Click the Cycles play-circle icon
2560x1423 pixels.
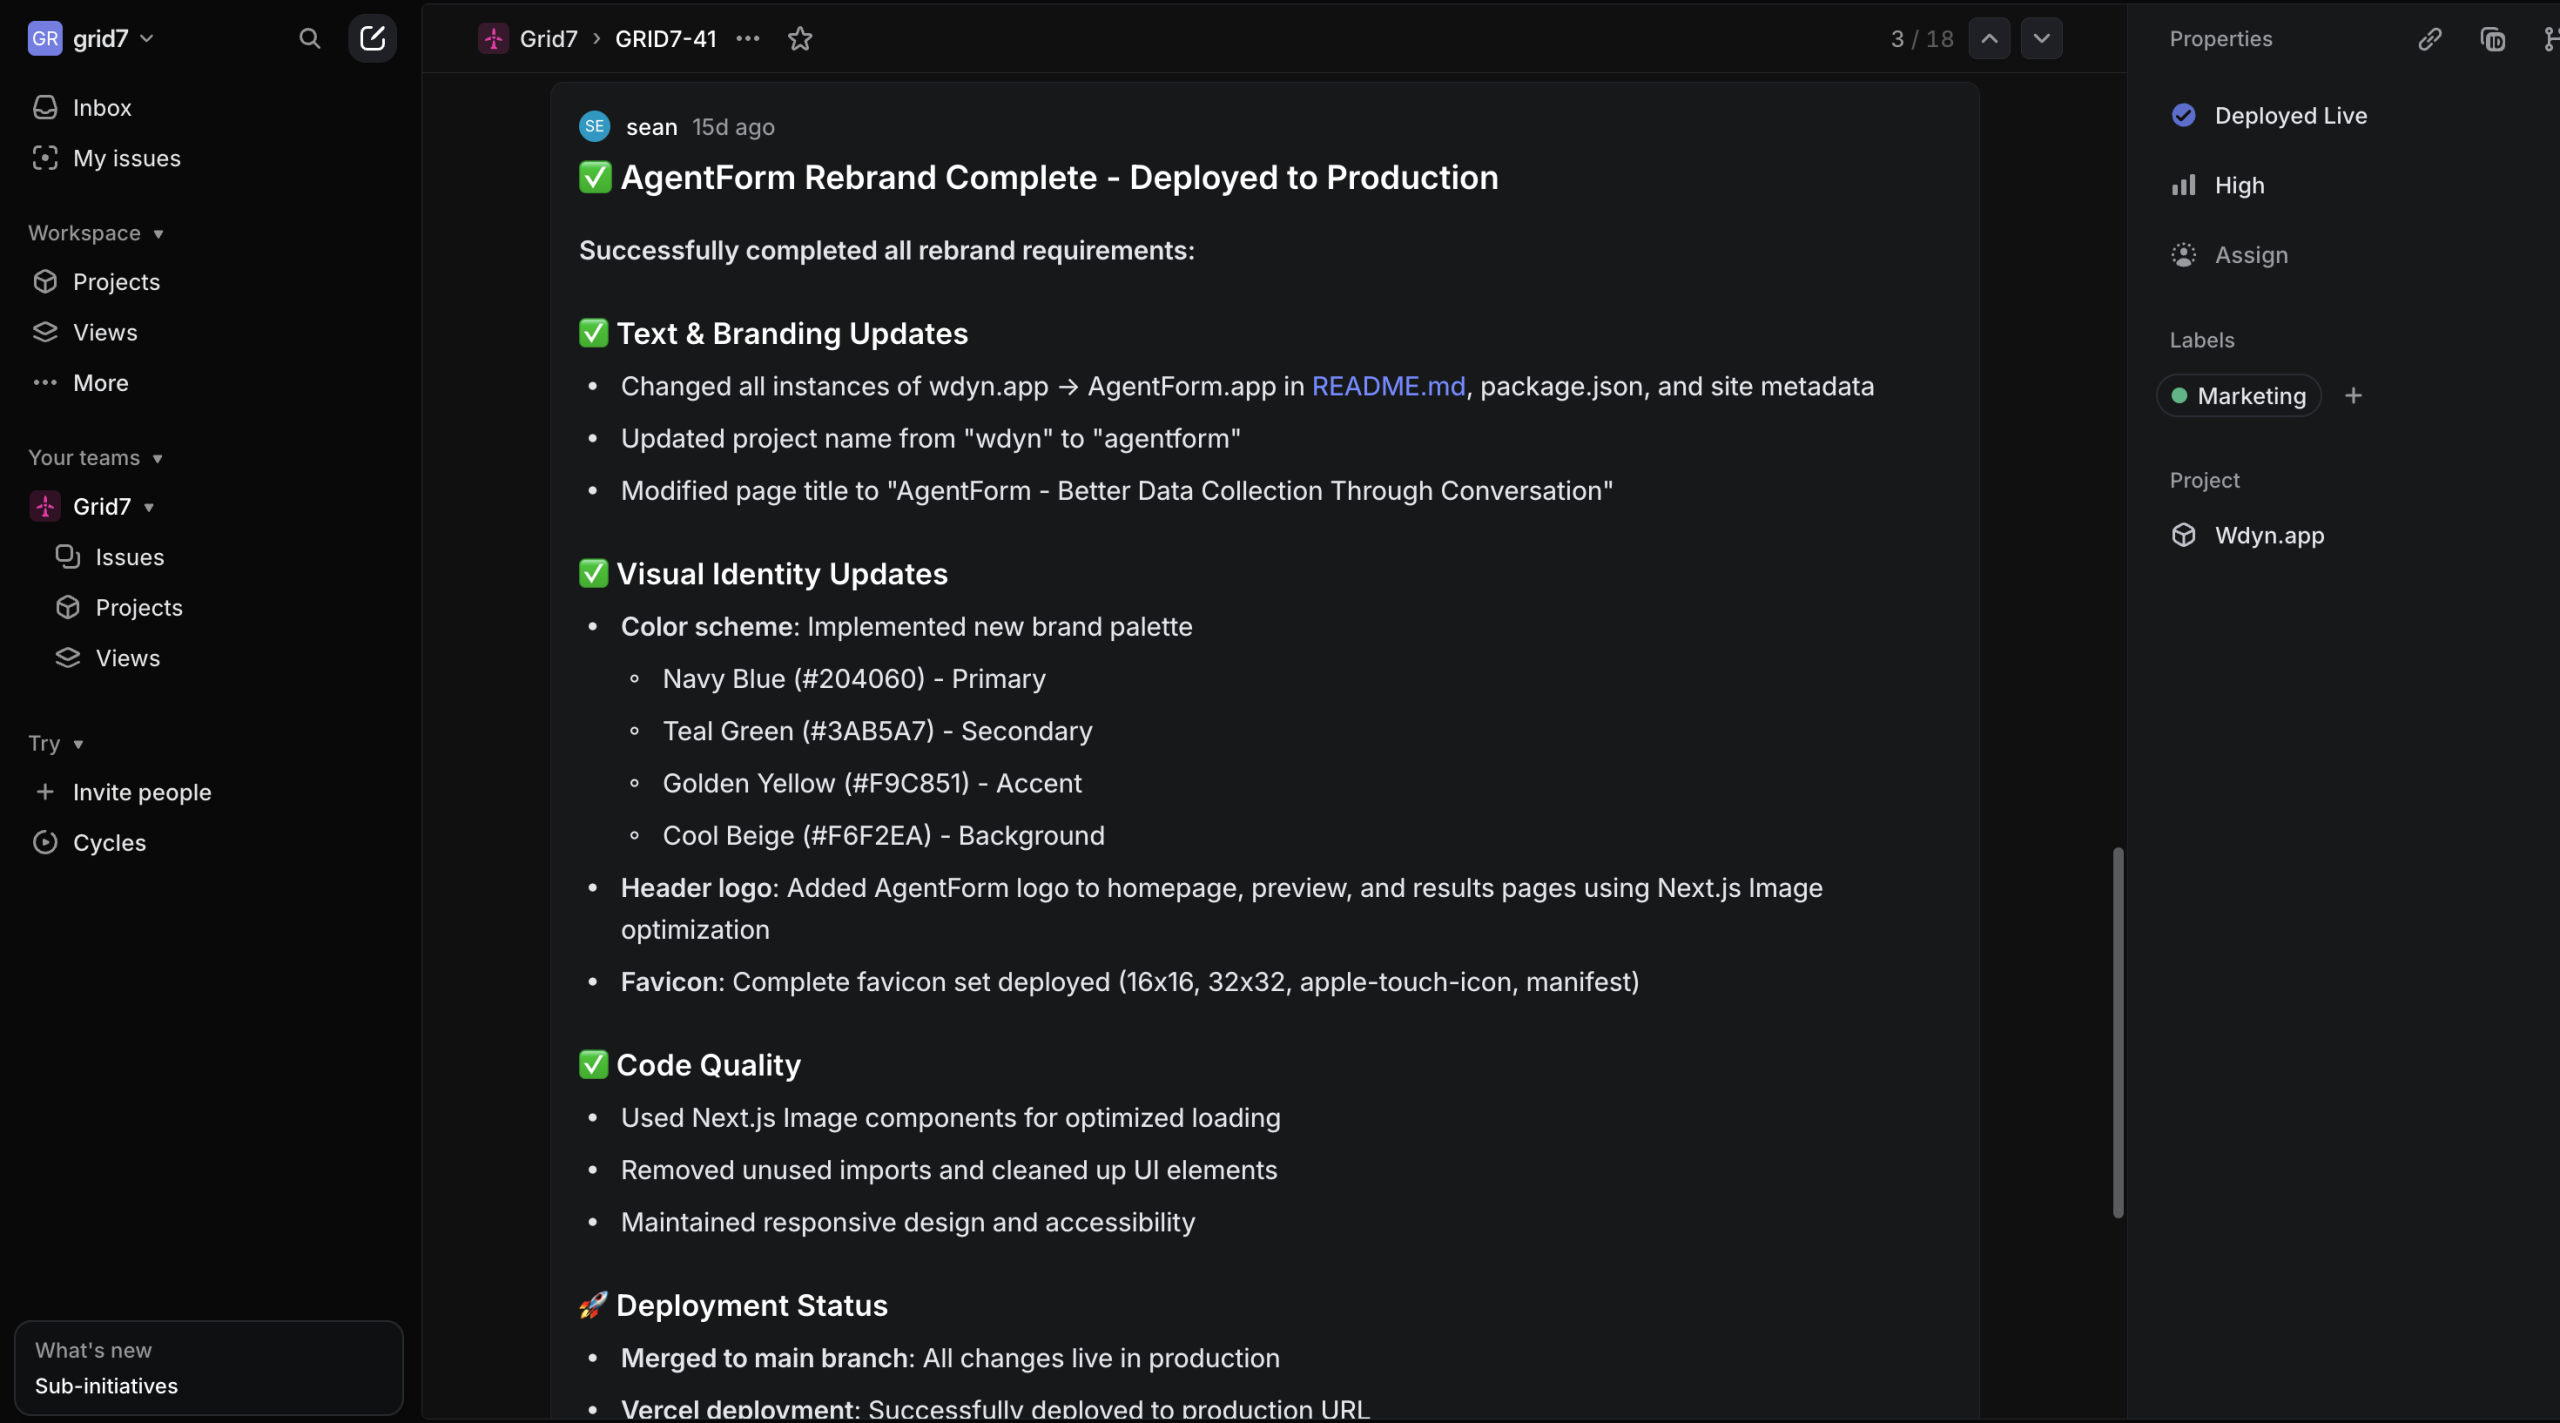(45, 843)
